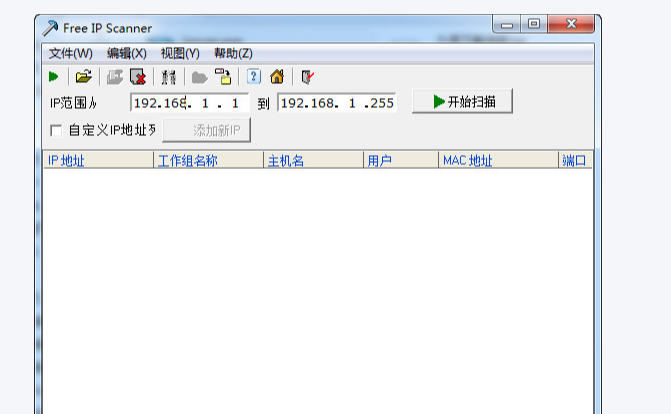
Task: Open the 编辑(X) menu
Action: pyautogui.click(x=127, y=54)
